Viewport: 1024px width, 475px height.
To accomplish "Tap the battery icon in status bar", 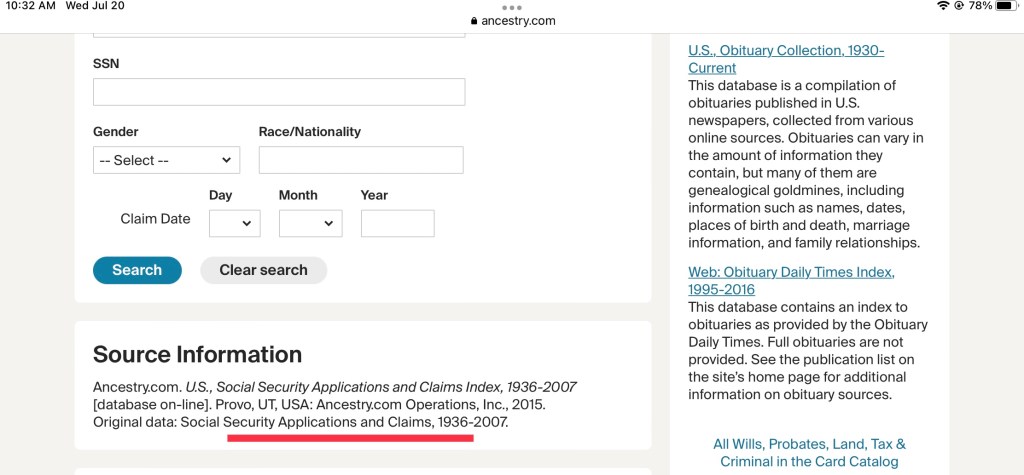I will [x=1005, y=6].
